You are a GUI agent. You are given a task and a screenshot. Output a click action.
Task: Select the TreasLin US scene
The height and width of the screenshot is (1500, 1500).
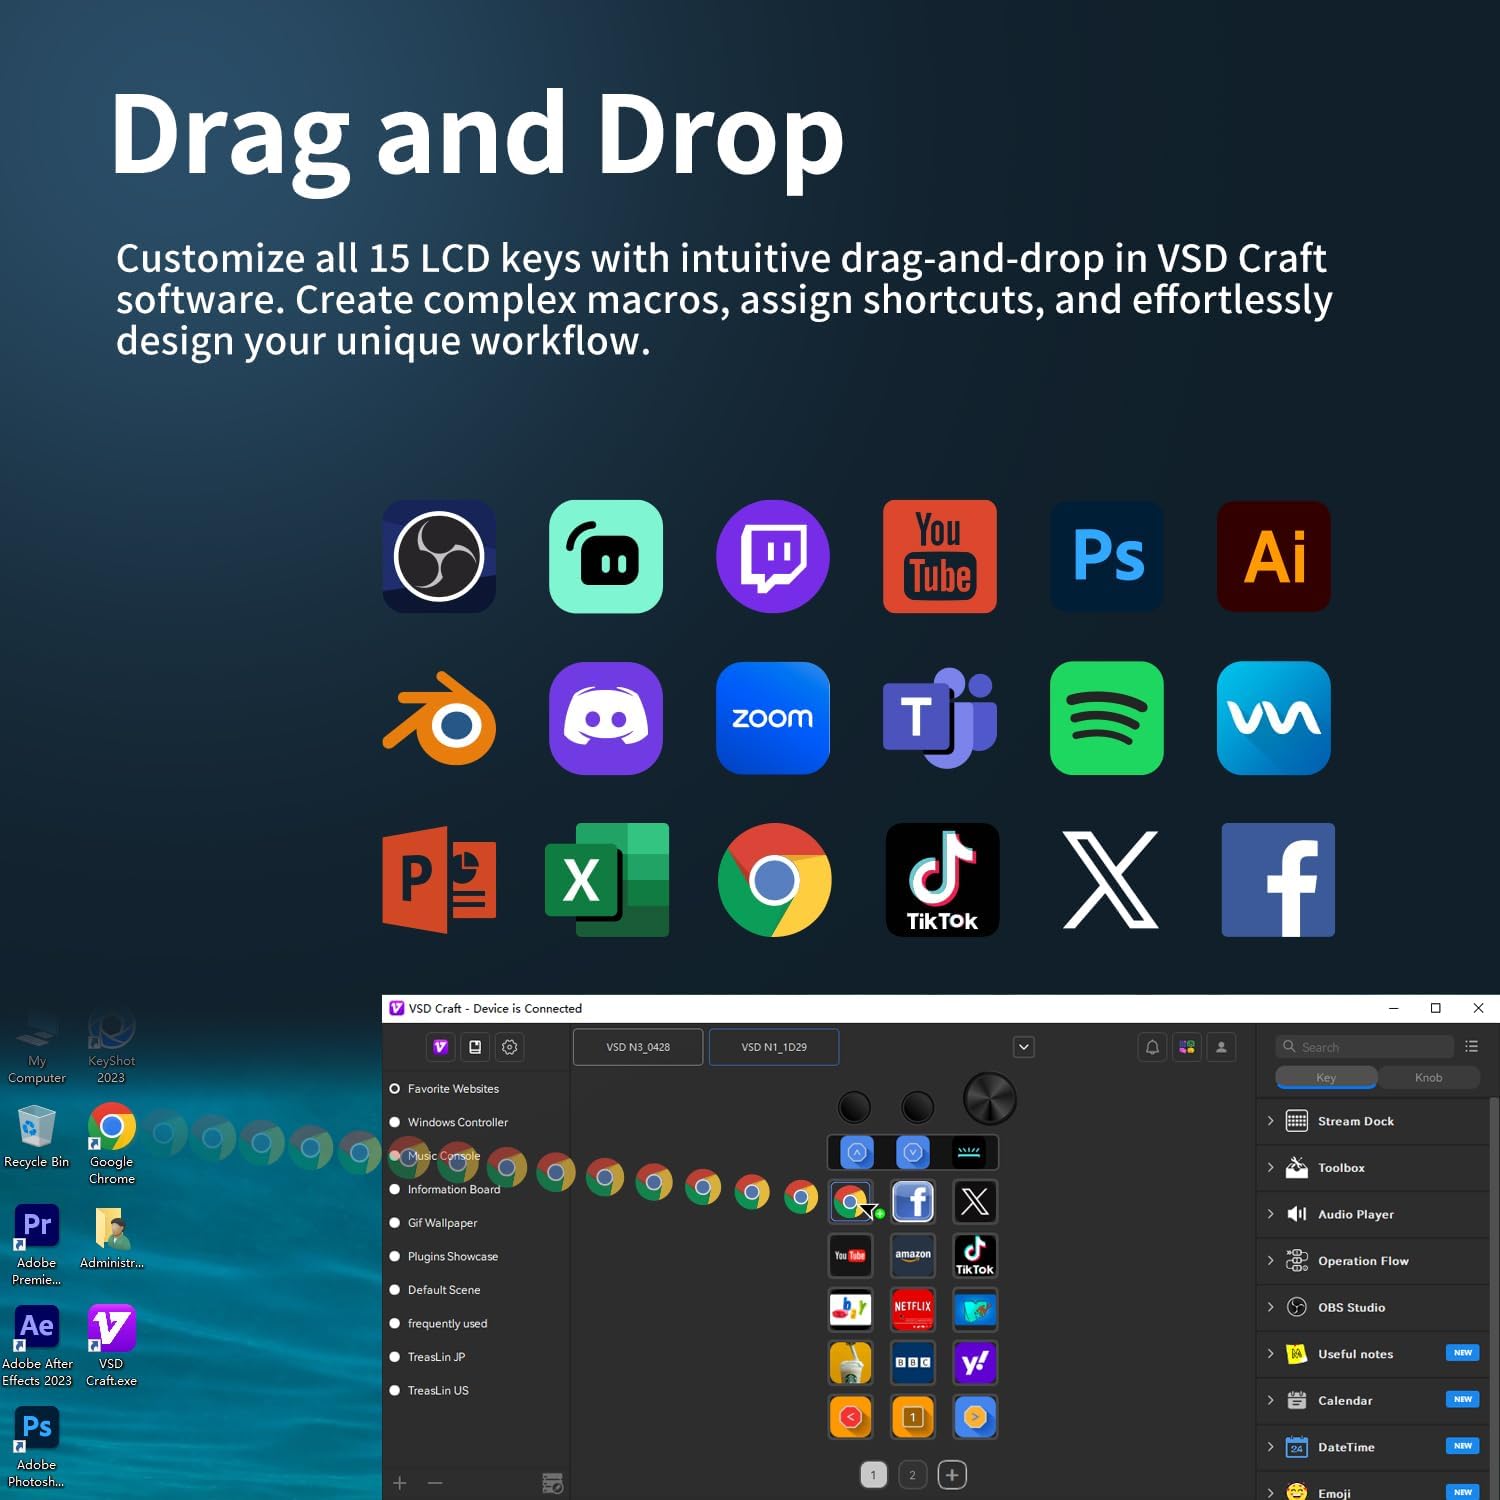point(438,1390)
